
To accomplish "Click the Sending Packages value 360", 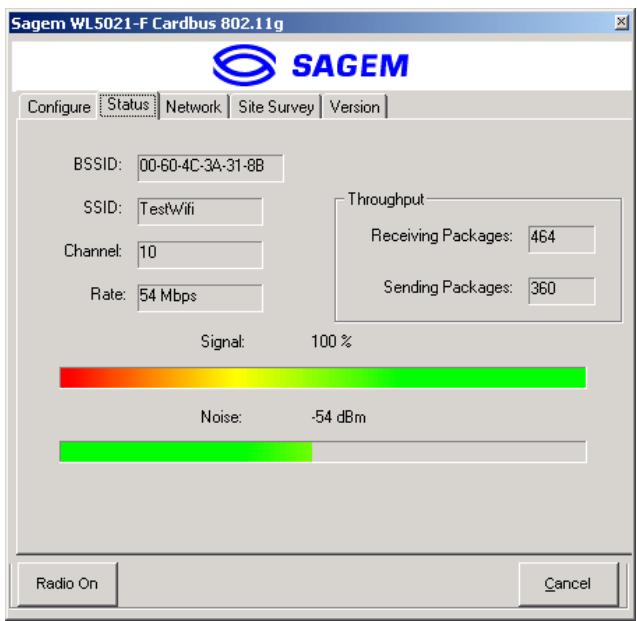I will point(561,290).
